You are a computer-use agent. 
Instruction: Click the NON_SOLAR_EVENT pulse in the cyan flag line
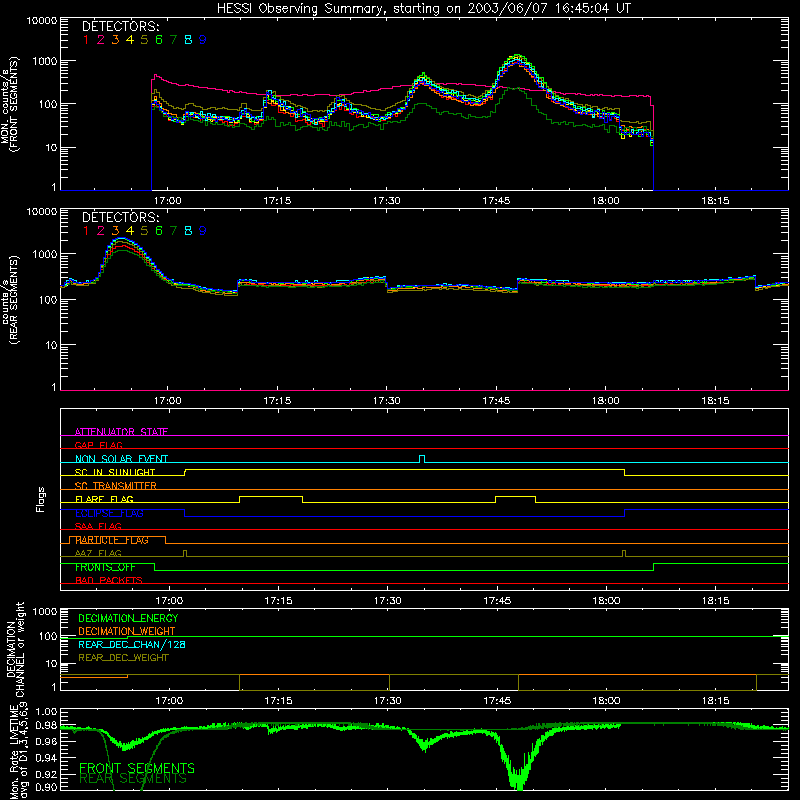pyautogui.click(x=422, y=458)
